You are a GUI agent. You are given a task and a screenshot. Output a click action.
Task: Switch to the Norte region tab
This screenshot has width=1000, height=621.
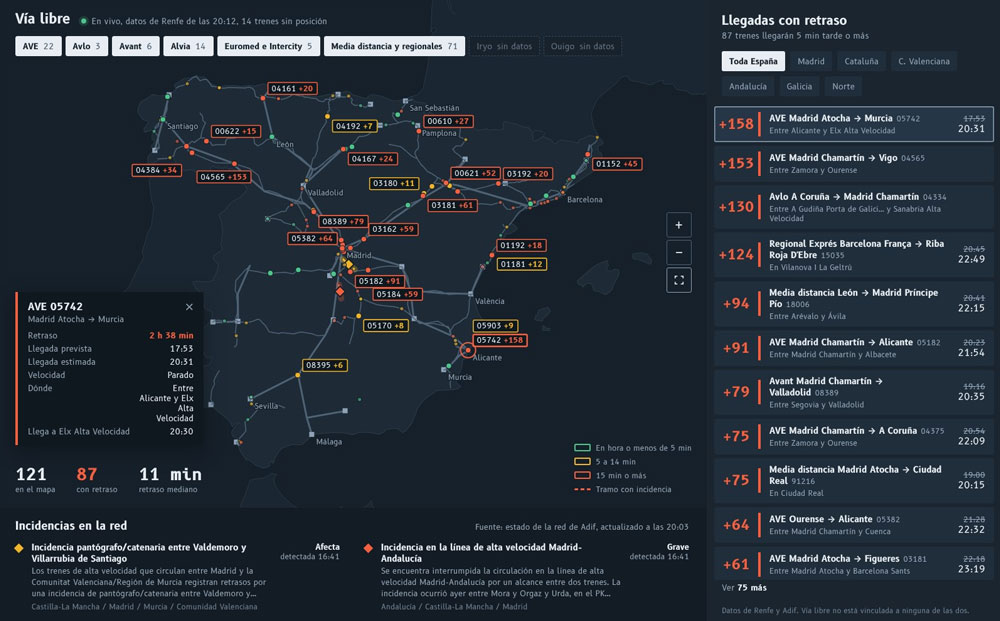843,86
